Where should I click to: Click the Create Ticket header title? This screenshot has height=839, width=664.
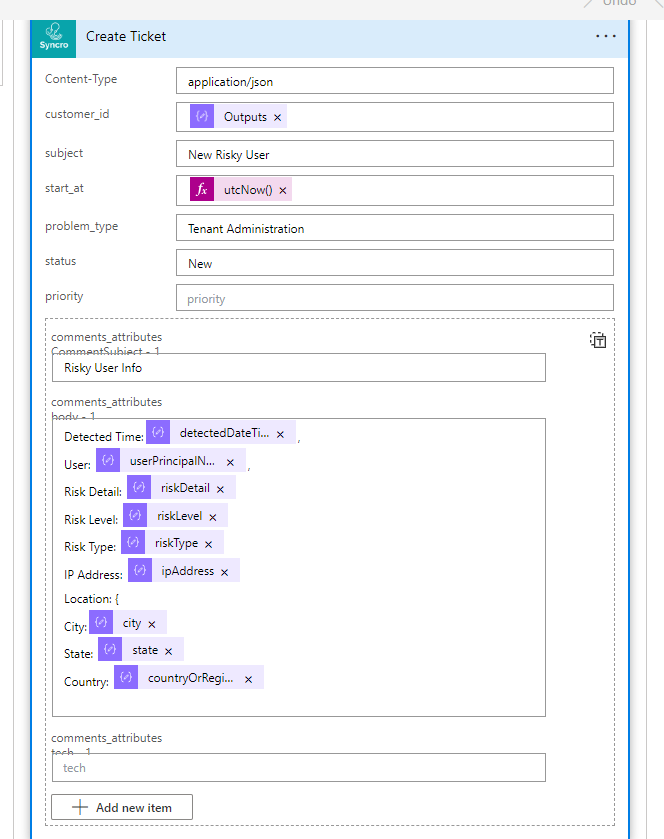[x=126, y=36]
